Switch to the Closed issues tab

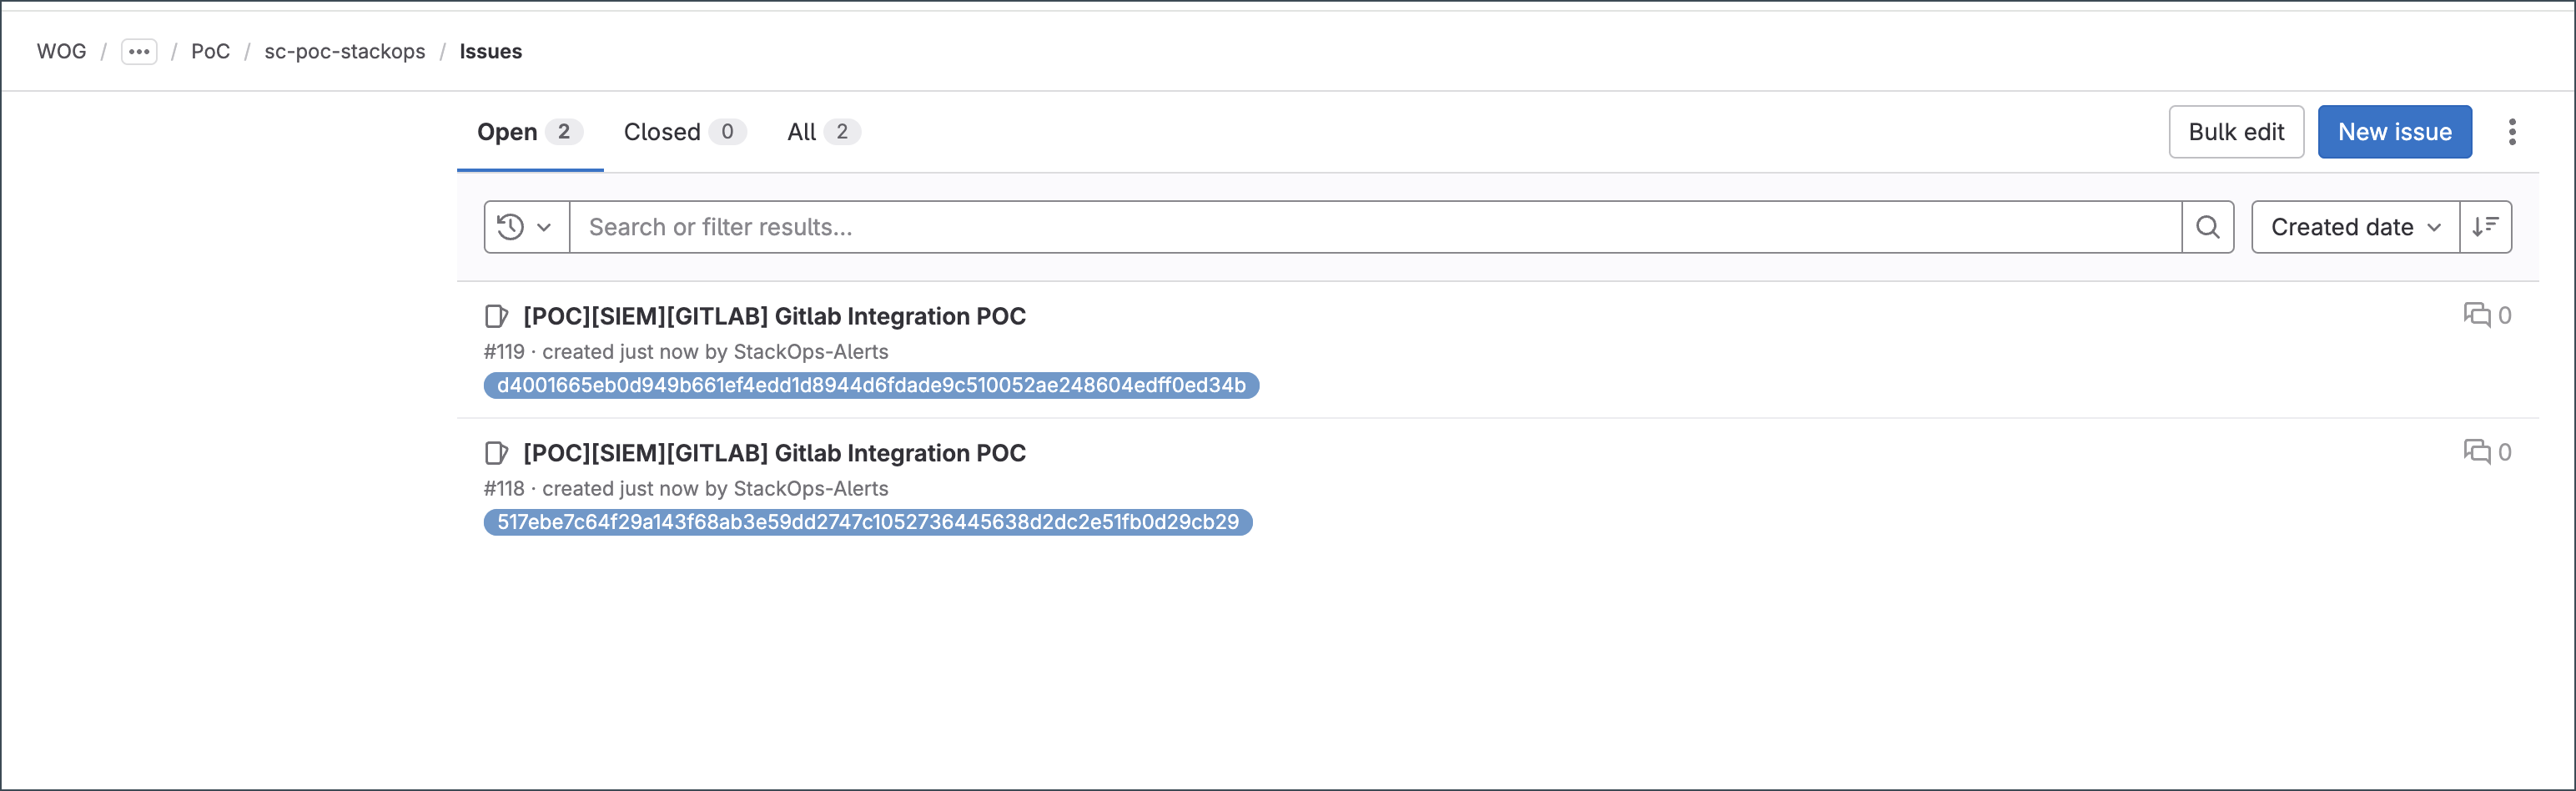[662, 131]
